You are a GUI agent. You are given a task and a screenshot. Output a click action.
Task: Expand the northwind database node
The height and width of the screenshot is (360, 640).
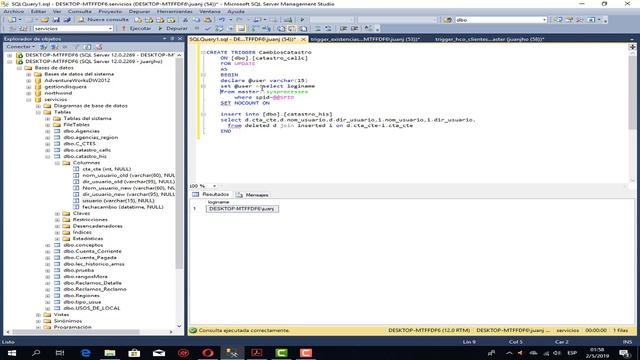pos(29,93)
